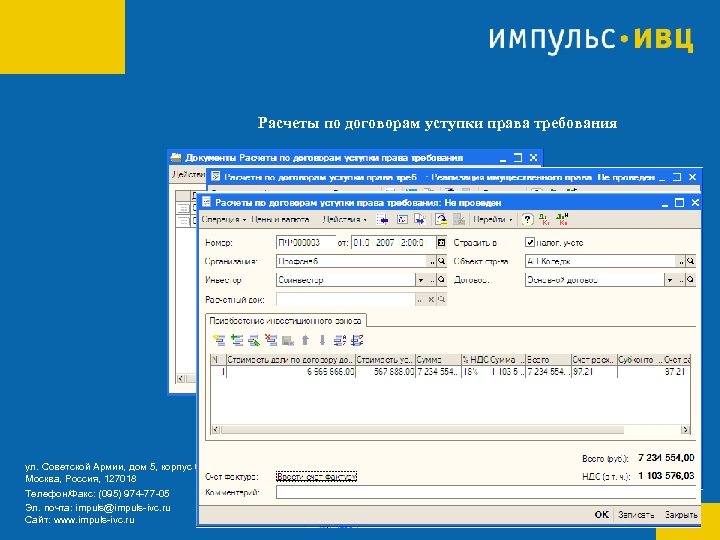
Task: Click the Организация field
Action: (352, 261)
